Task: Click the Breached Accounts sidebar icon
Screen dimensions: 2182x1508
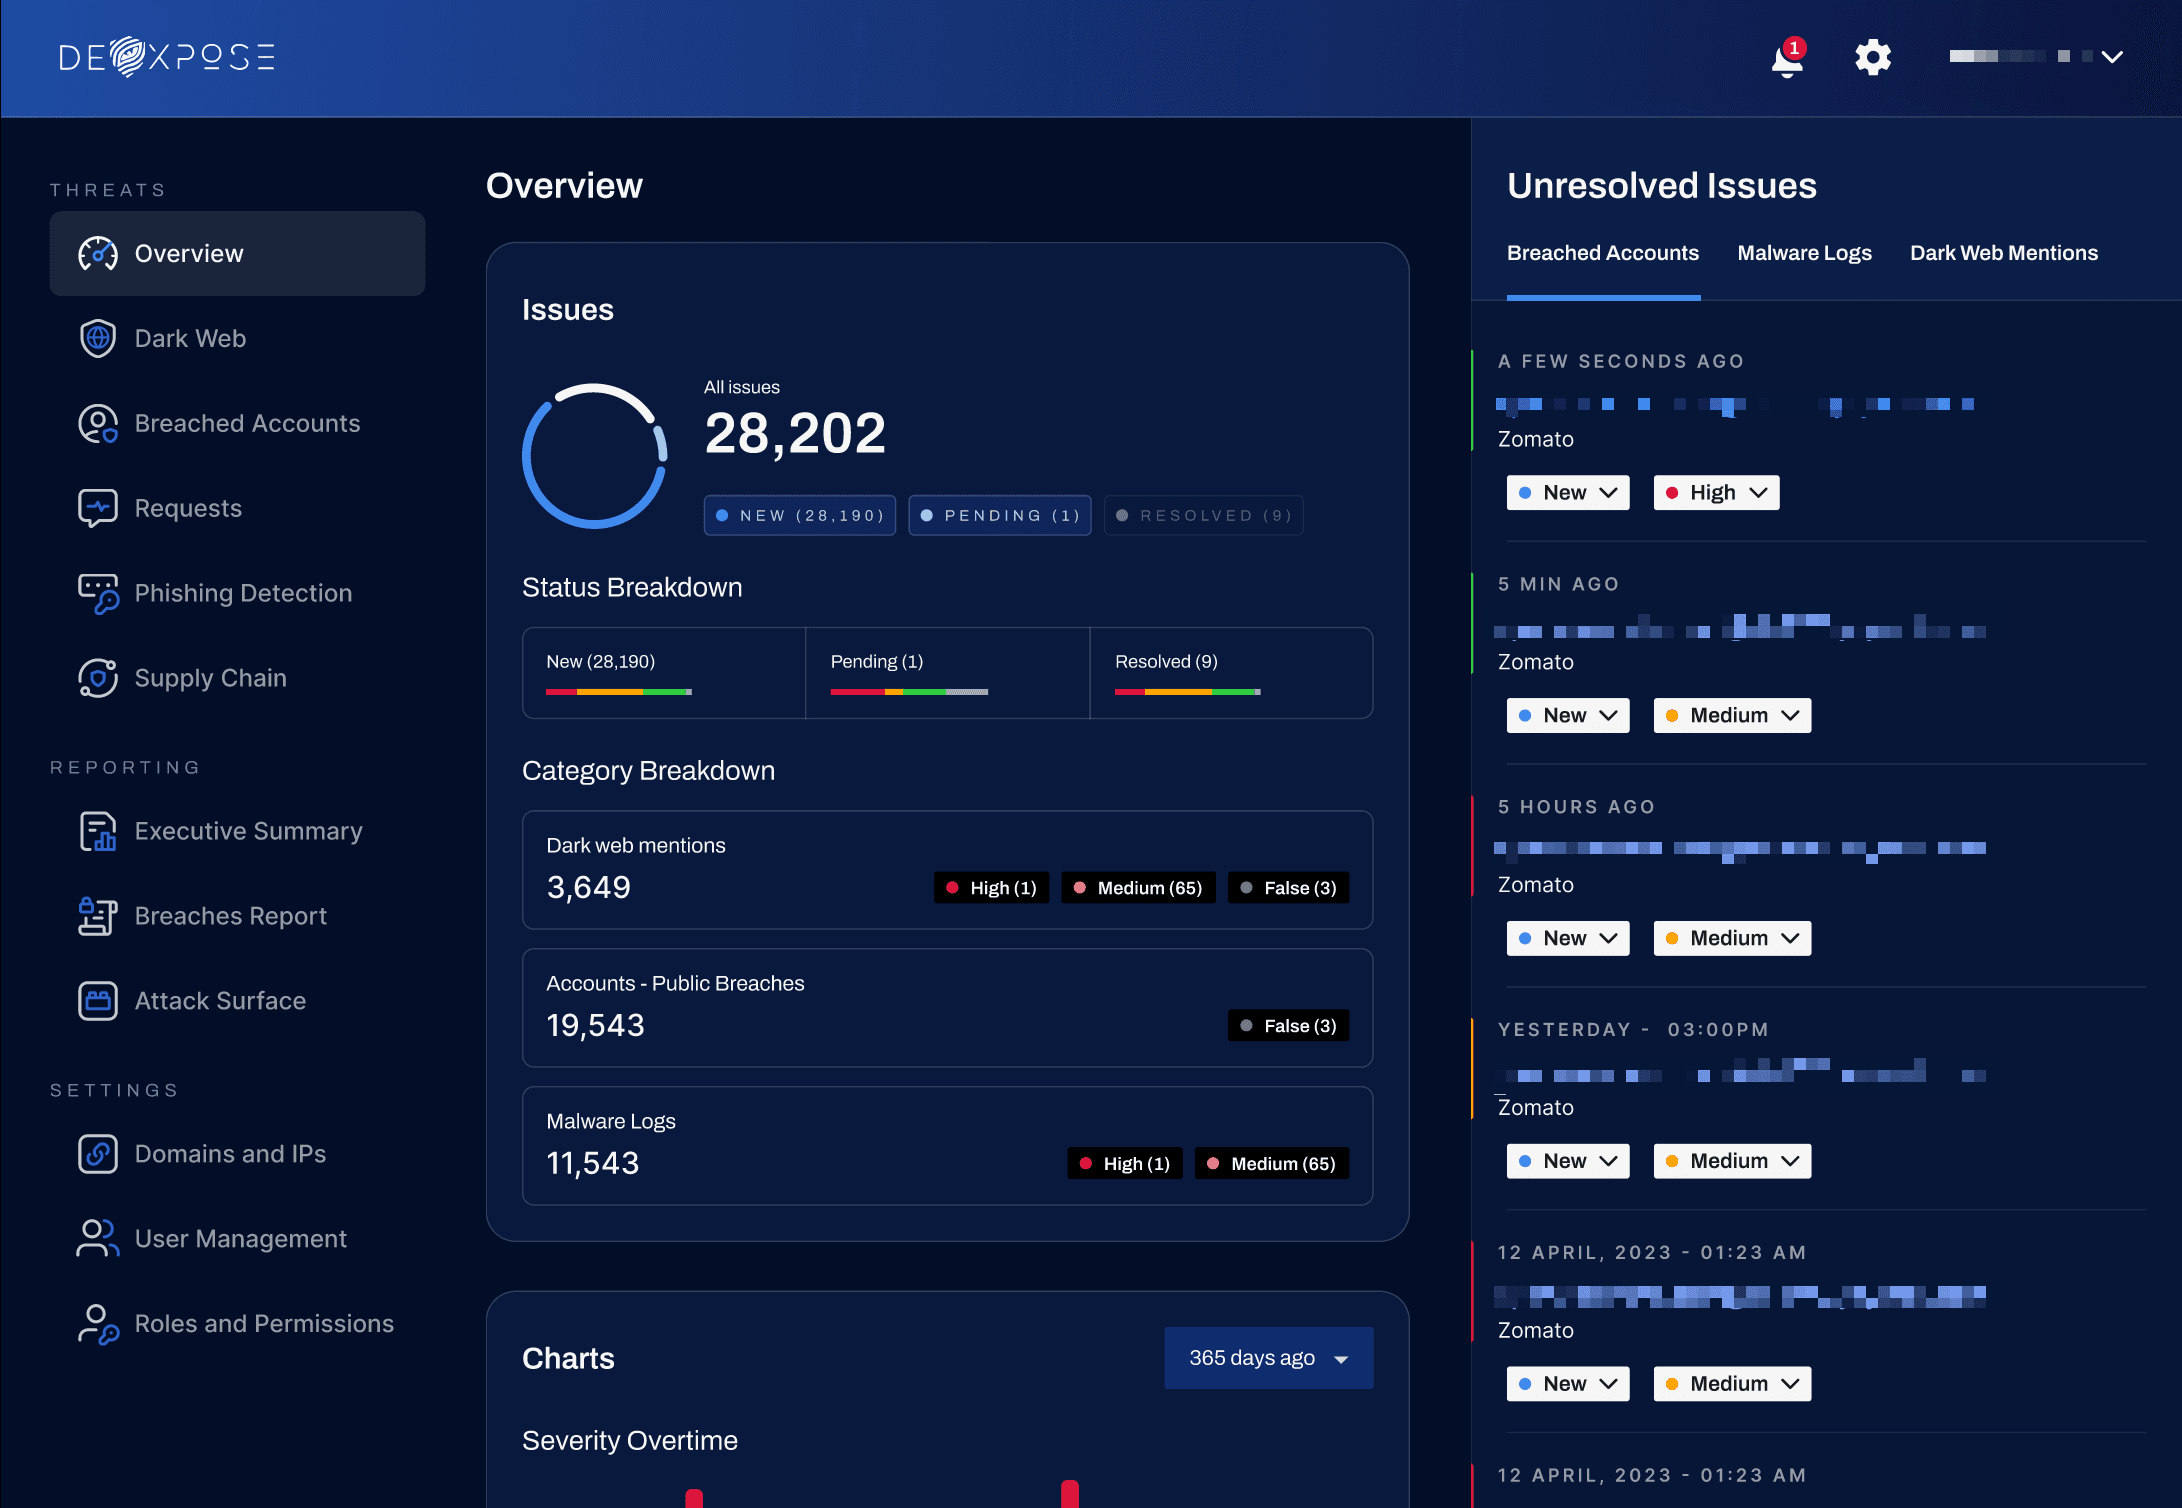Action: click(x=98, y=424)
